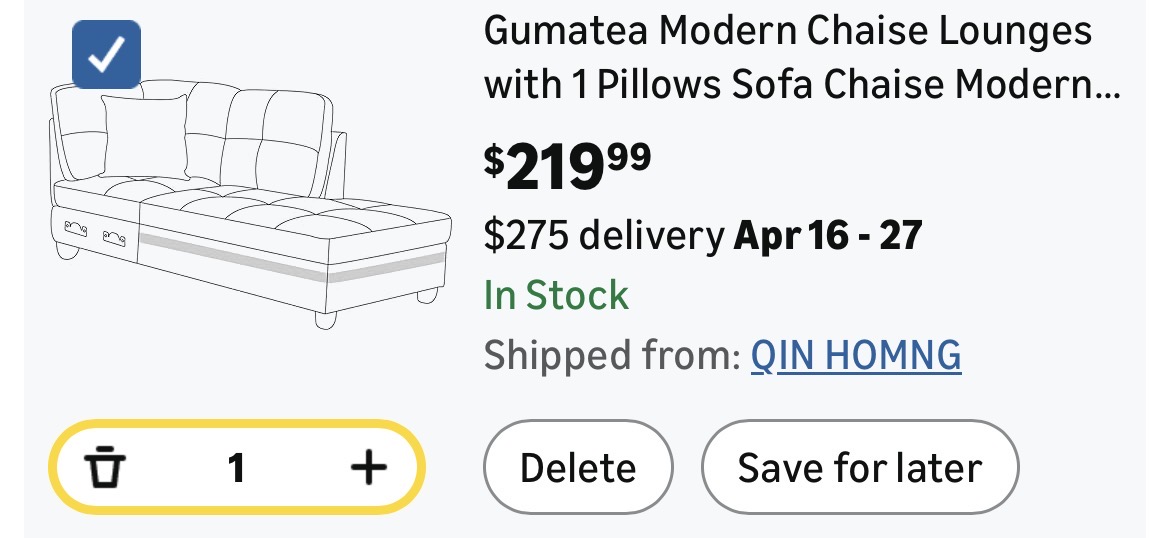1170x538 pixels.
Task: Click the sofa drawer handles in the image
Action: pos(97,232)
